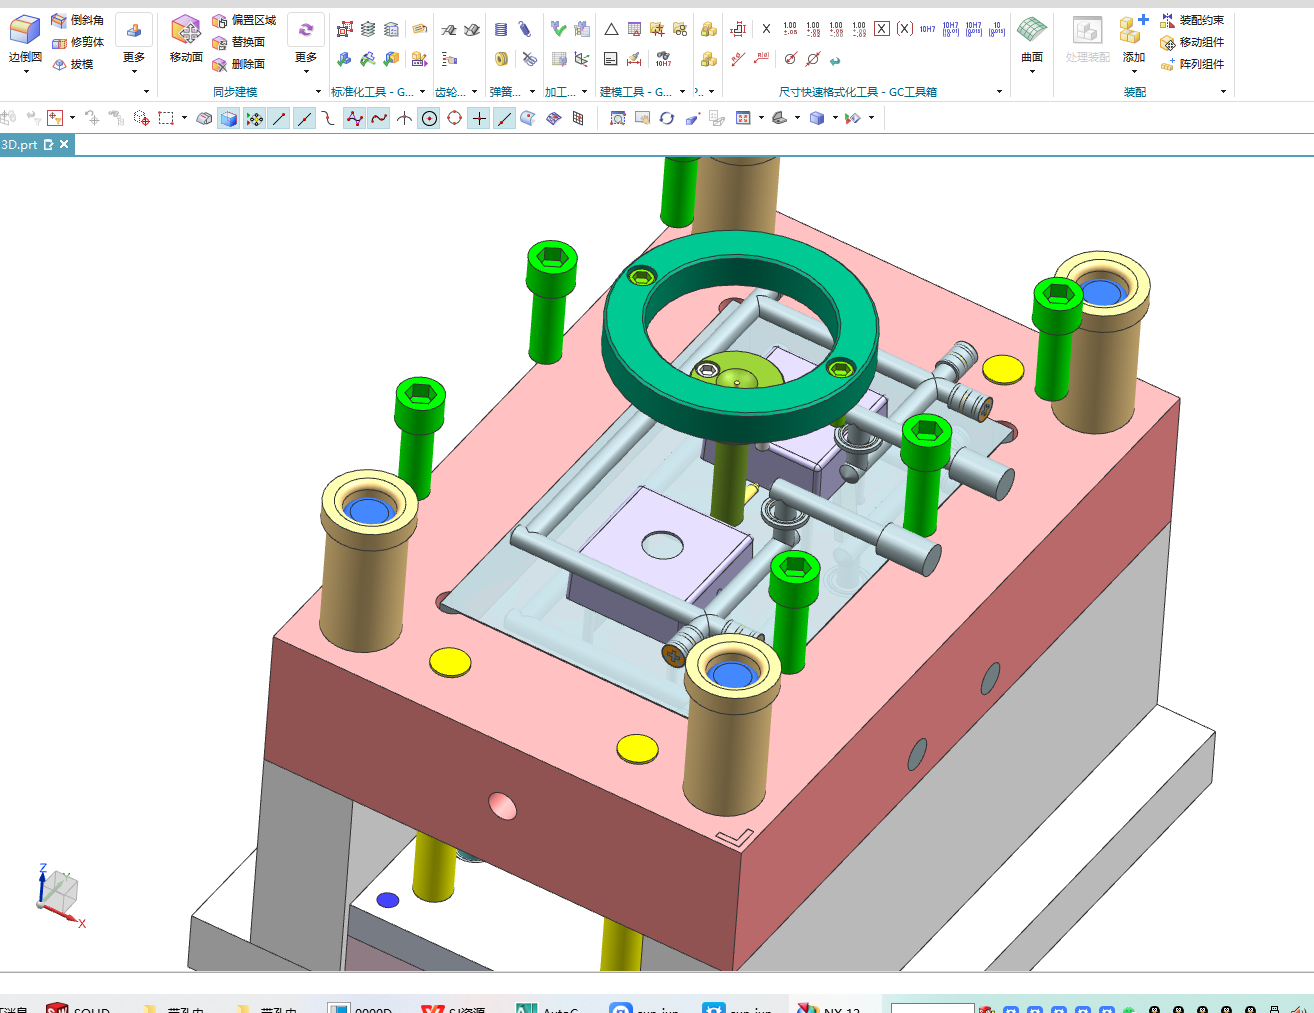Viewport: 1314px width, 1013px height.
Task: Click the gear tools (齿轮) group label
Action: 449,92
